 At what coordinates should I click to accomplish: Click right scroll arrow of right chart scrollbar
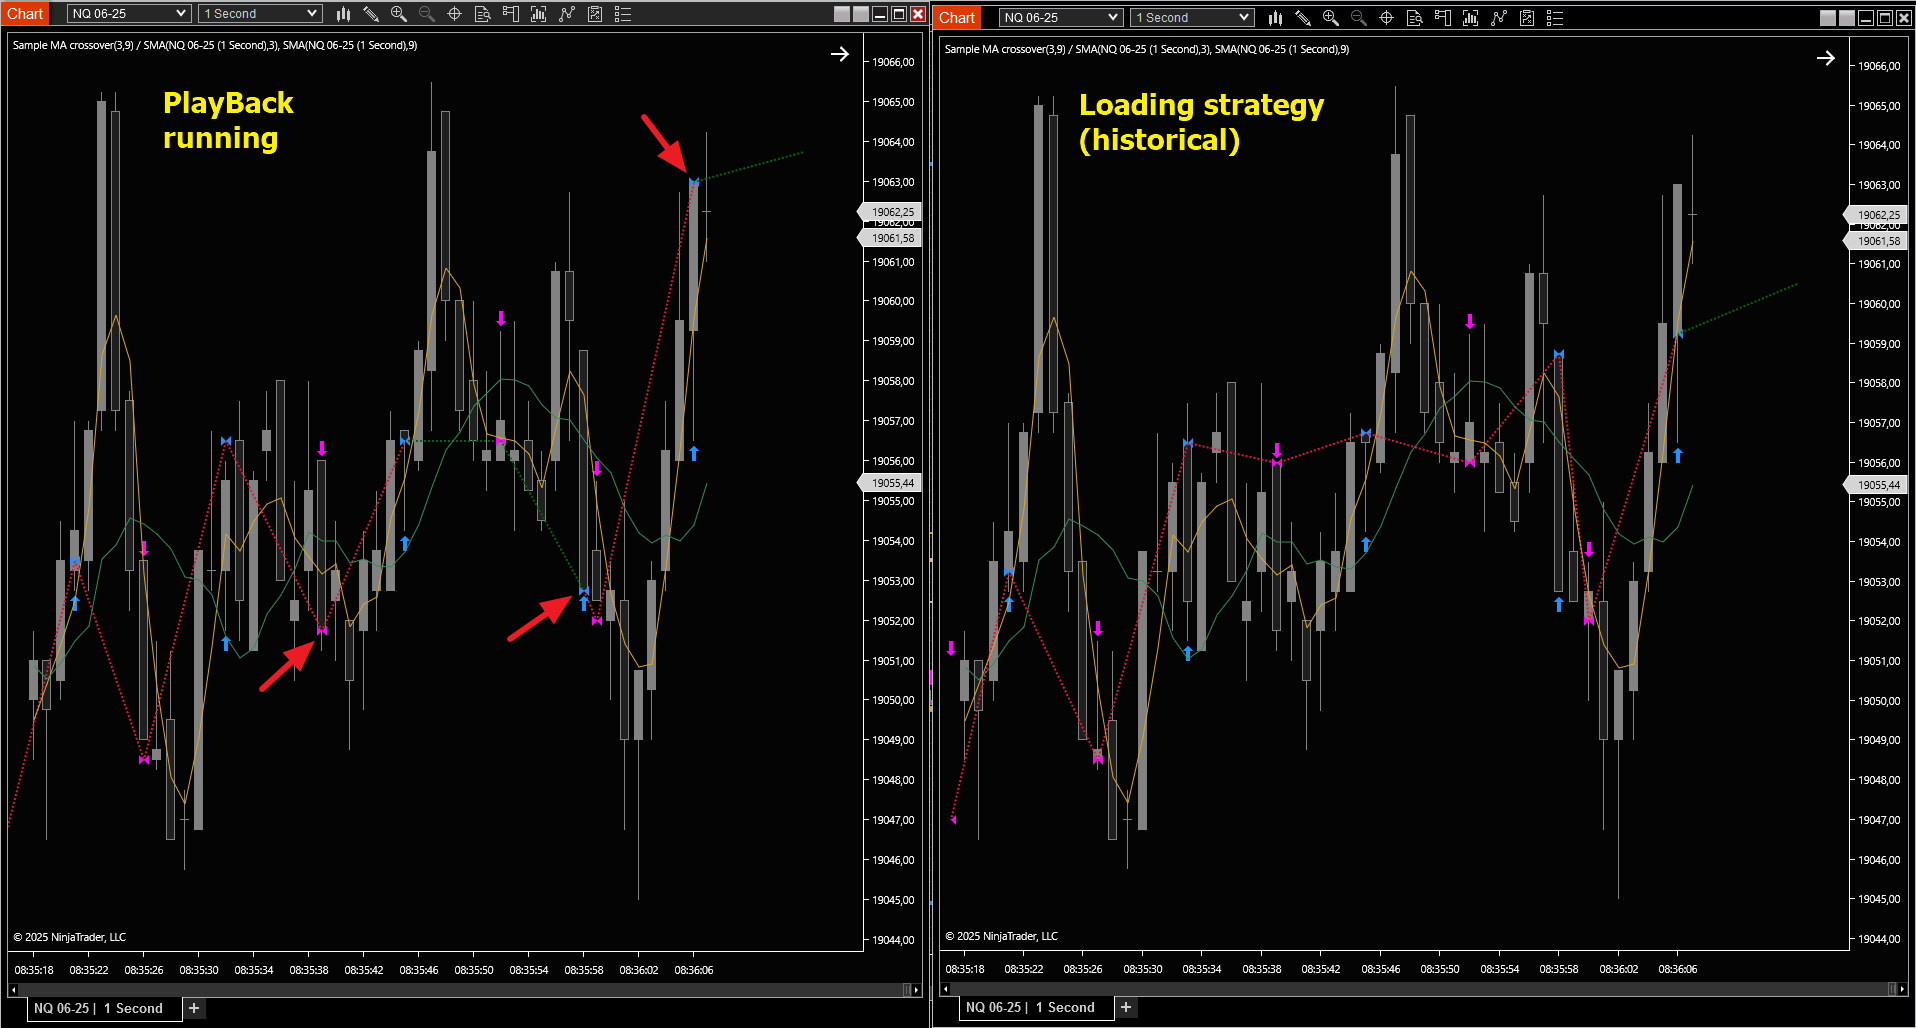(1903, 989)
